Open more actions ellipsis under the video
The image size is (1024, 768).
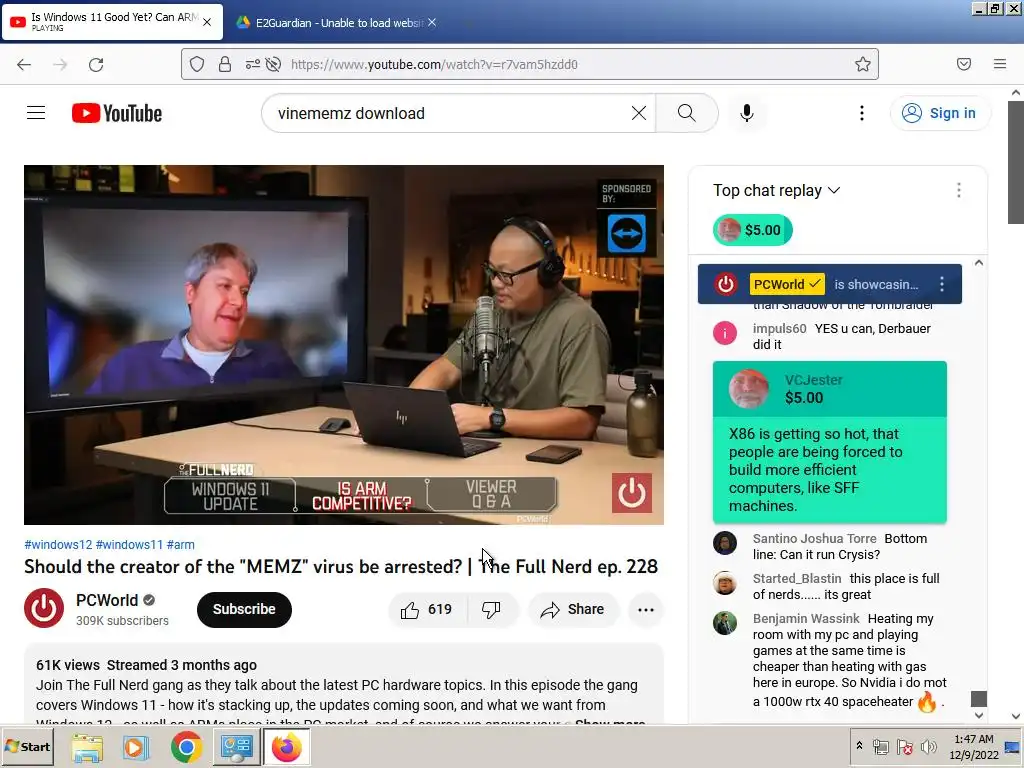click(x=646, y=610)
